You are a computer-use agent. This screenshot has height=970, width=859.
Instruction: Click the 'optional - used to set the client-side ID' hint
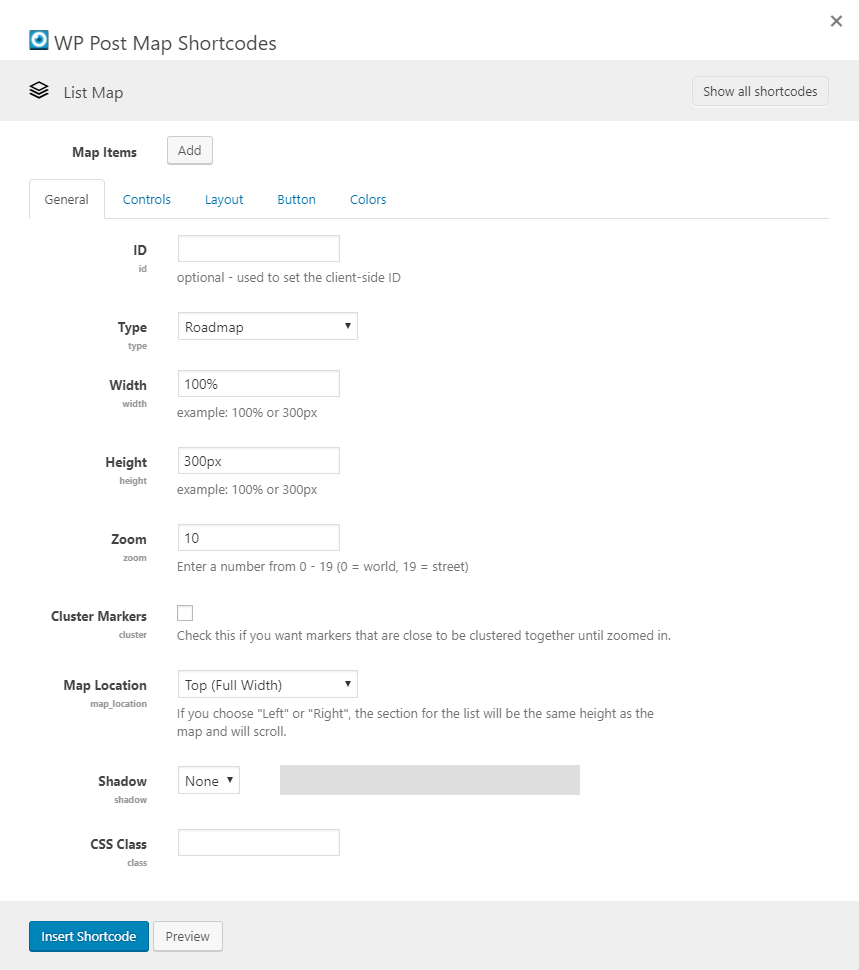(289, 278)
